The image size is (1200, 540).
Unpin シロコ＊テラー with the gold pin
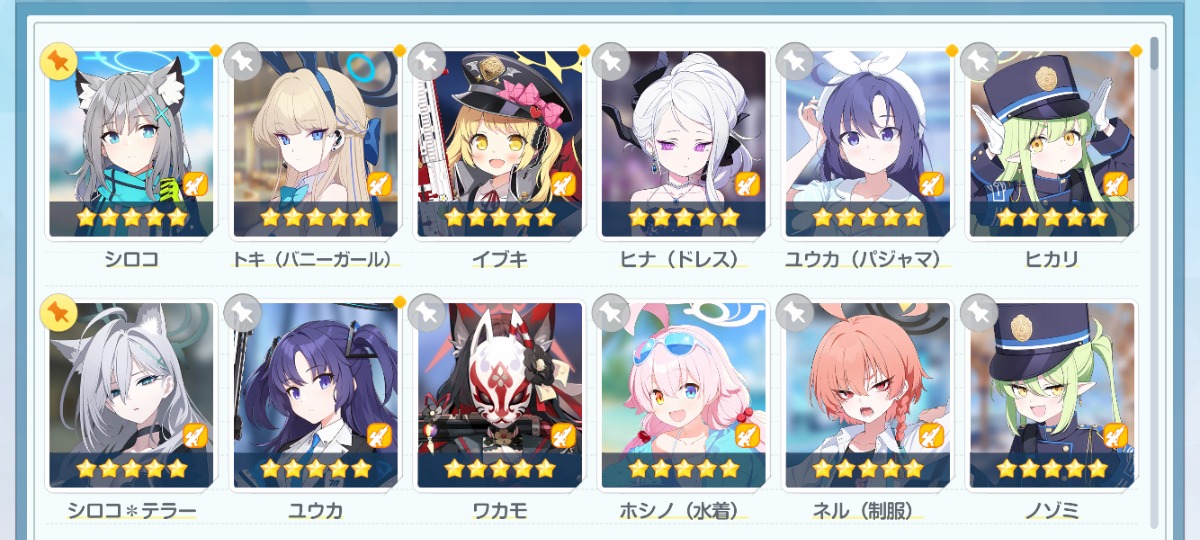pyautogui.click(x=59, y=314)
